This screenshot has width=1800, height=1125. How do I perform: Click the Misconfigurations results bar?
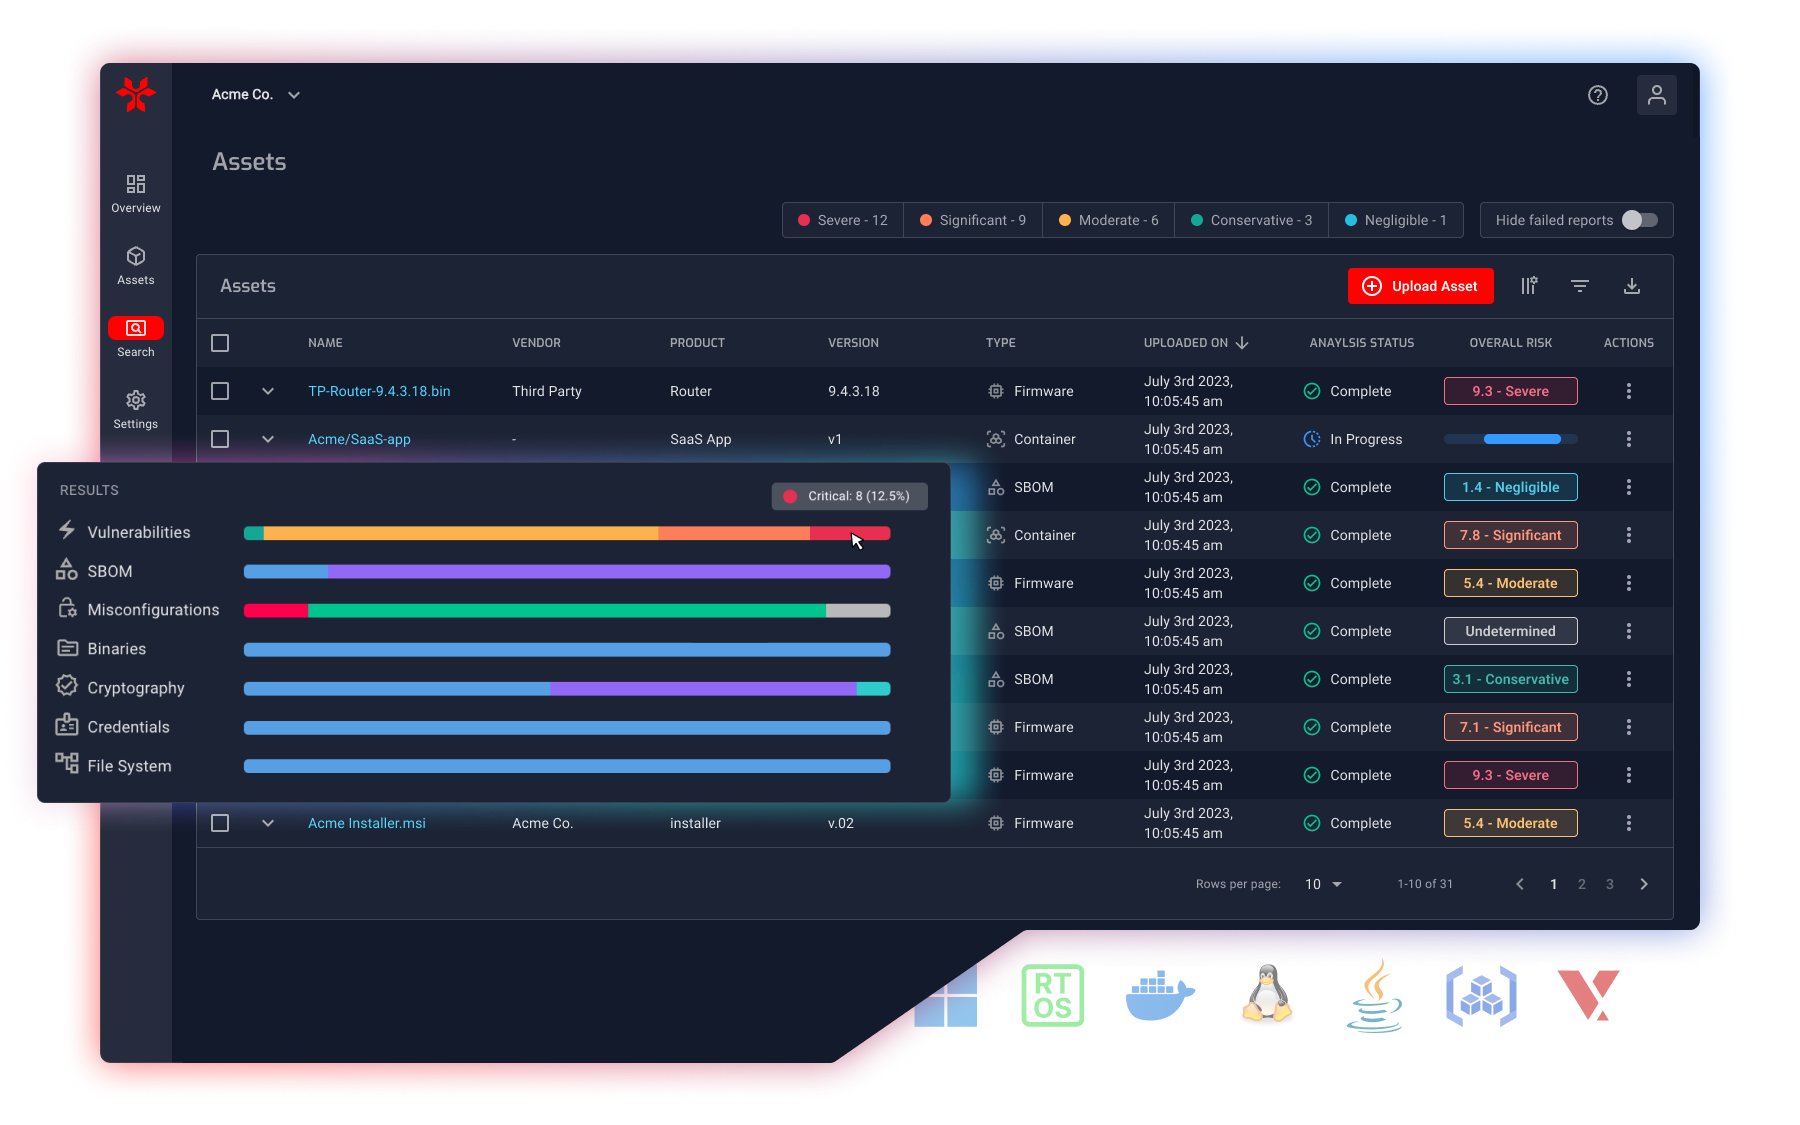coord(567,611)
